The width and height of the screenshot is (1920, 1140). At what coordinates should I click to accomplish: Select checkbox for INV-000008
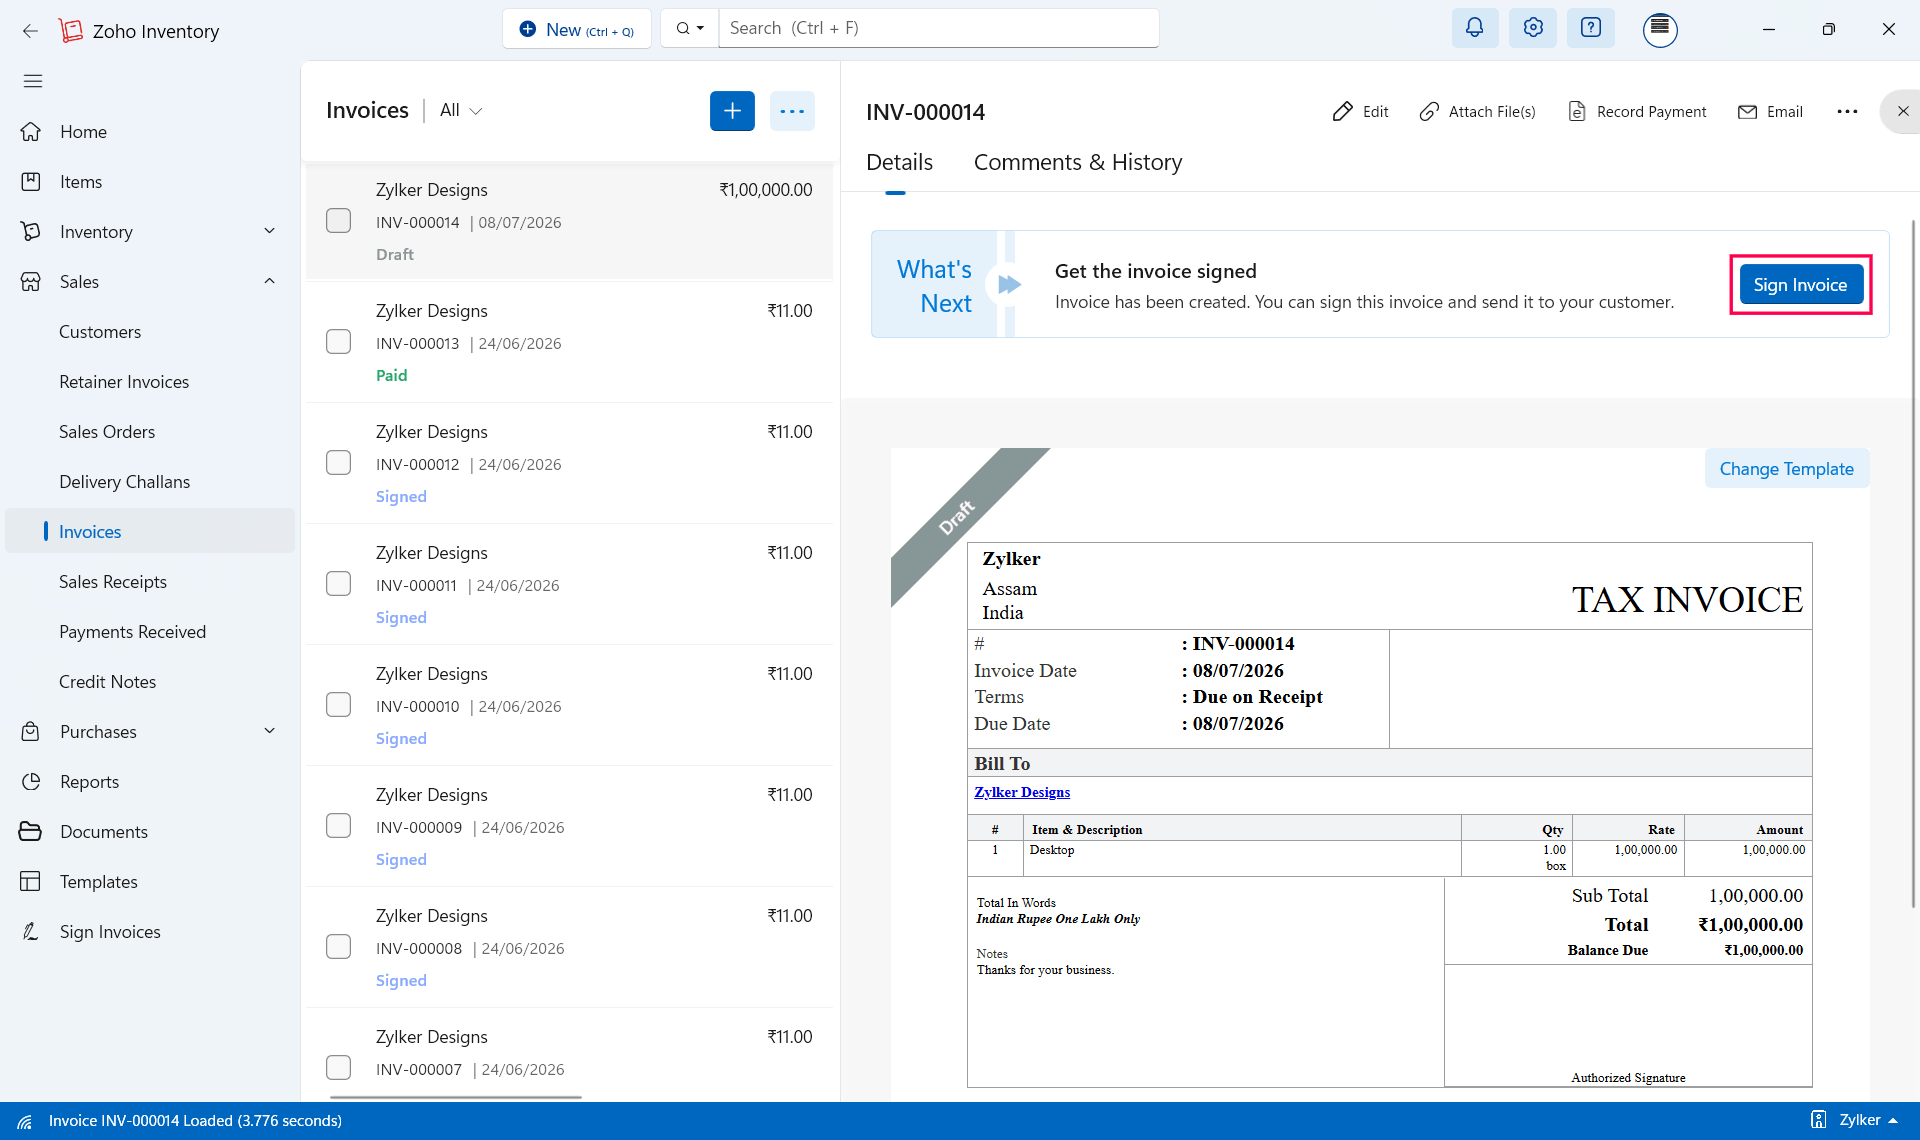[339, 947]
